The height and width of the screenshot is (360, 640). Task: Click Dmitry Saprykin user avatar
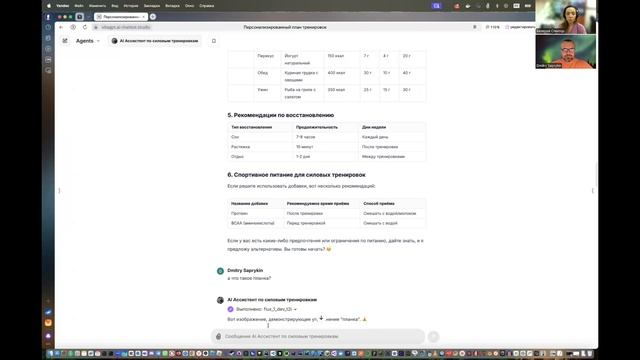click(220, 271)
